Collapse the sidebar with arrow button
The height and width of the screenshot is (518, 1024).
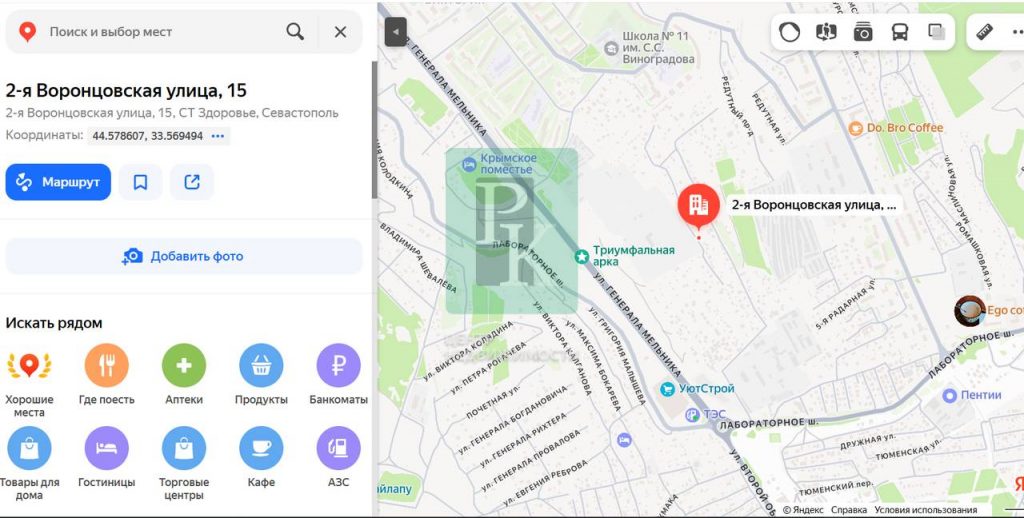396,31
